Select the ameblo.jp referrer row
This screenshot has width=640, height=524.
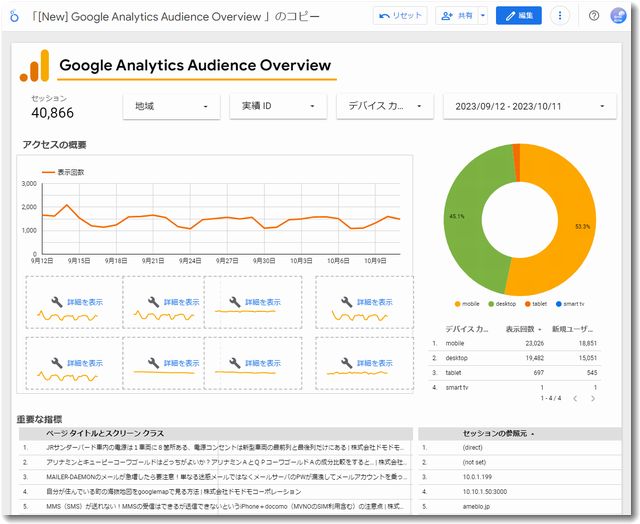coord(520,506)
